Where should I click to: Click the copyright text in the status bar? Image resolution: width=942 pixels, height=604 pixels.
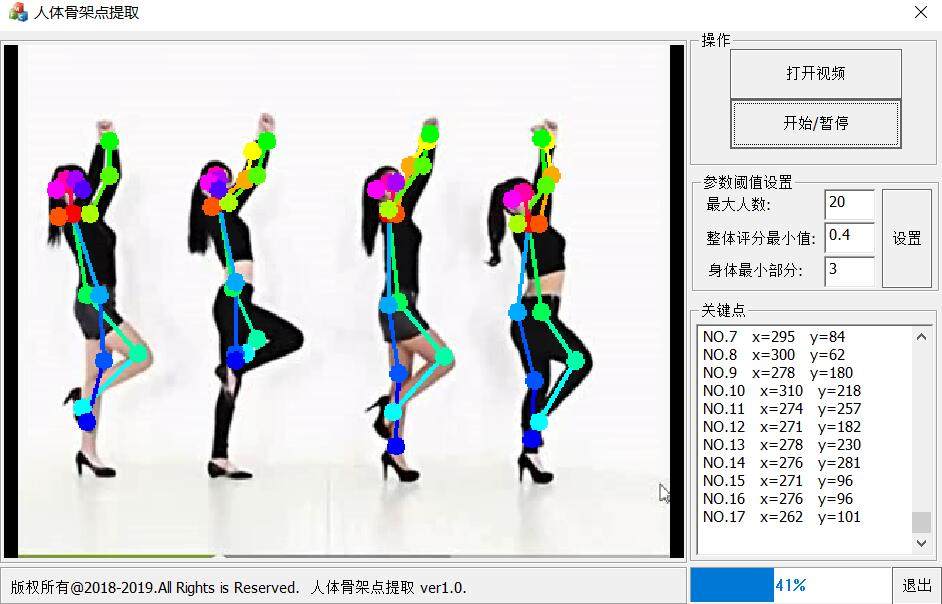(x=239, y=588)
